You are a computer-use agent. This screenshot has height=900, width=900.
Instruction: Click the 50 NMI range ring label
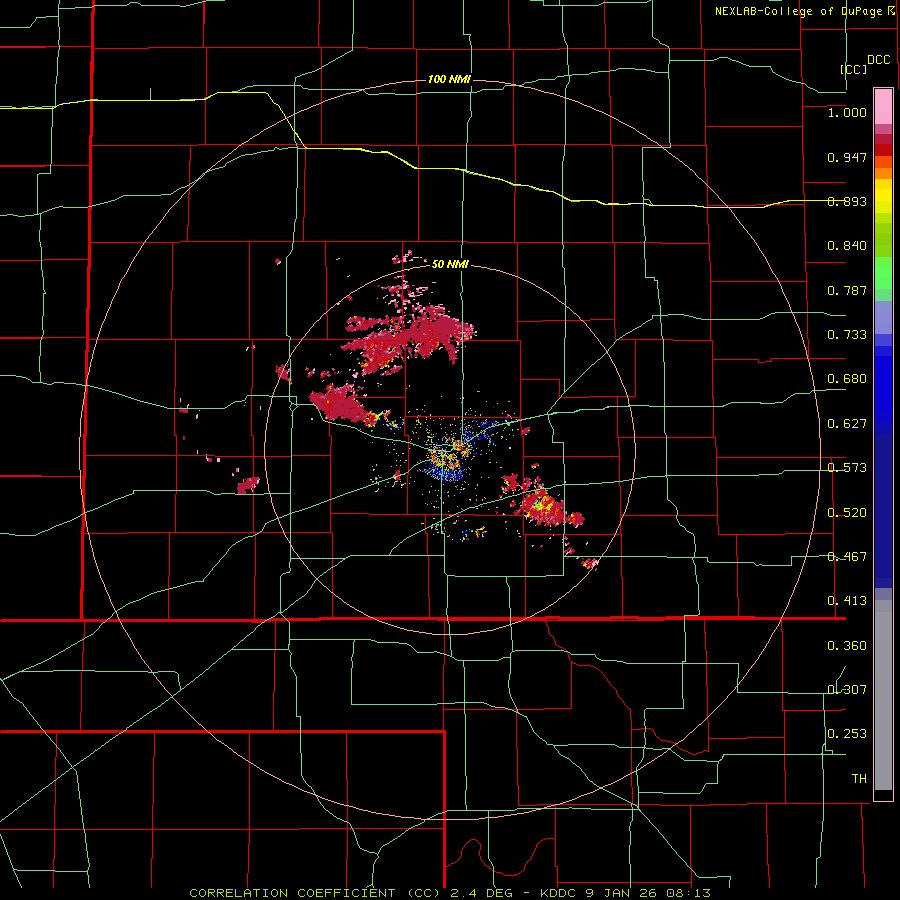click(x=450, y=264)
